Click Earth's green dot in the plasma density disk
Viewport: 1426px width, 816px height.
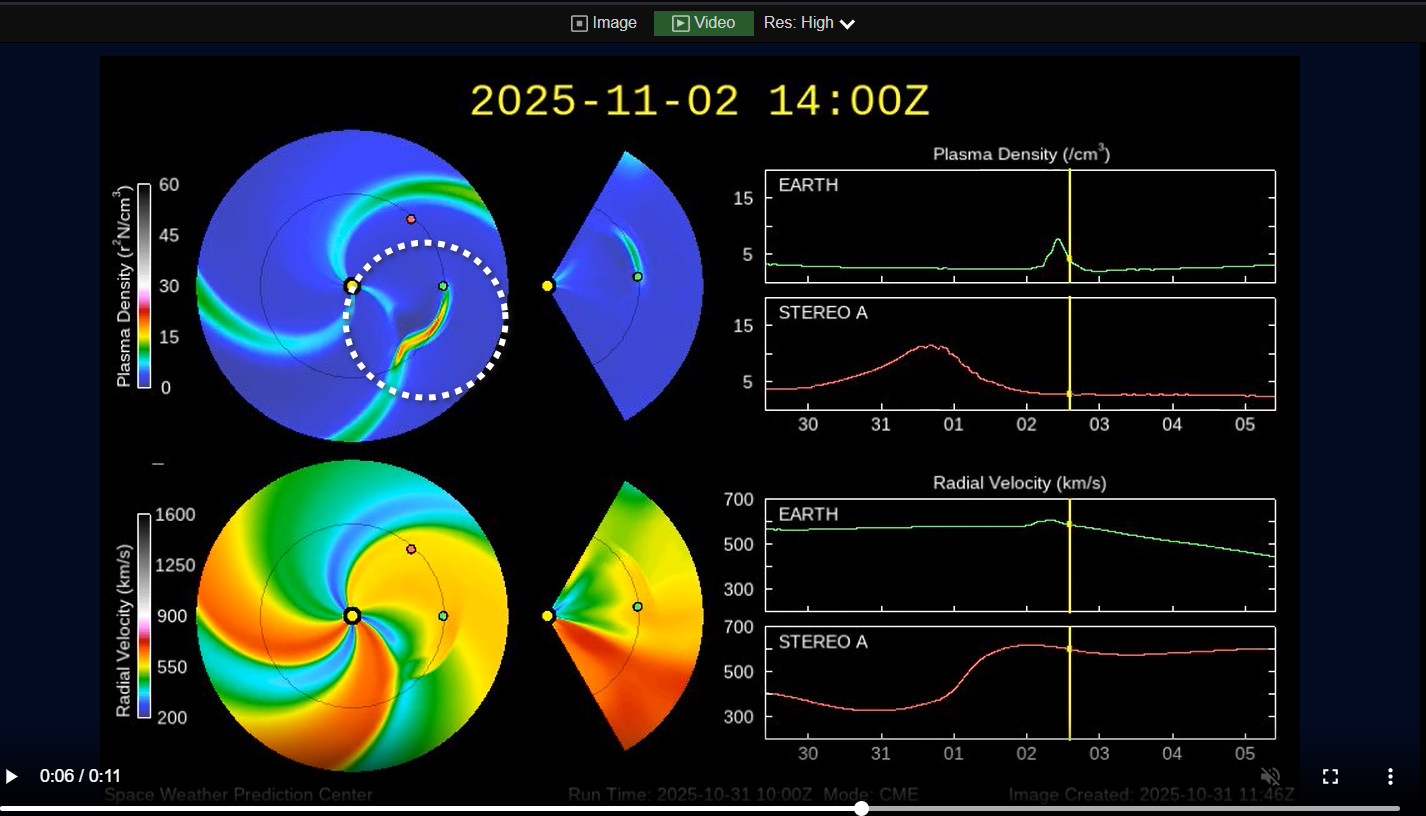pyautogui.click(x=443, y=286)
